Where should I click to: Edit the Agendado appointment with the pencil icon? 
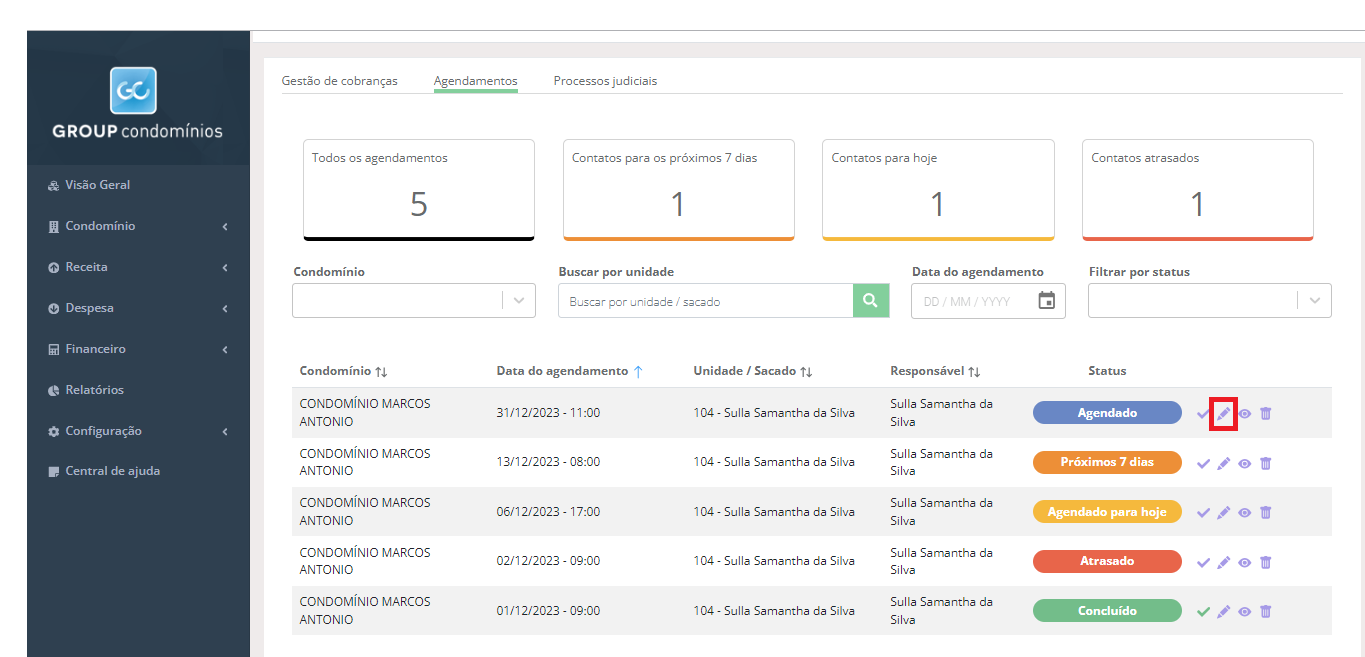point(1223,414)
